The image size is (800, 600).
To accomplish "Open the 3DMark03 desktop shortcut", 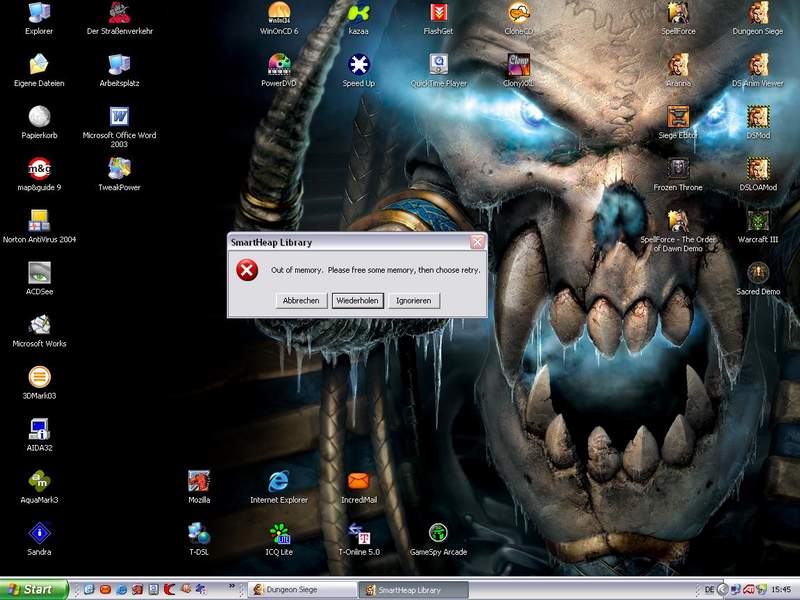I will pyautogui.click(x=40, y=377).
